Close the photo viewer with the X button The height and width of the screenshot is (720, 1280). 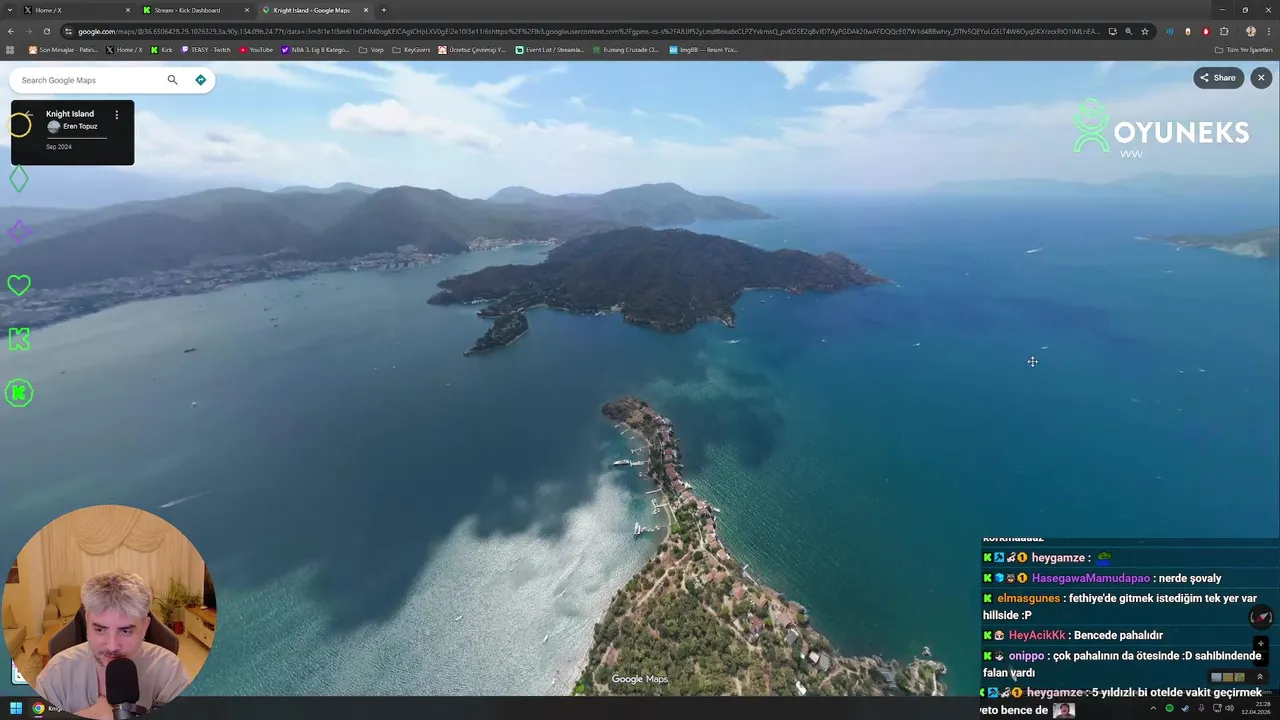(1261, 78)
